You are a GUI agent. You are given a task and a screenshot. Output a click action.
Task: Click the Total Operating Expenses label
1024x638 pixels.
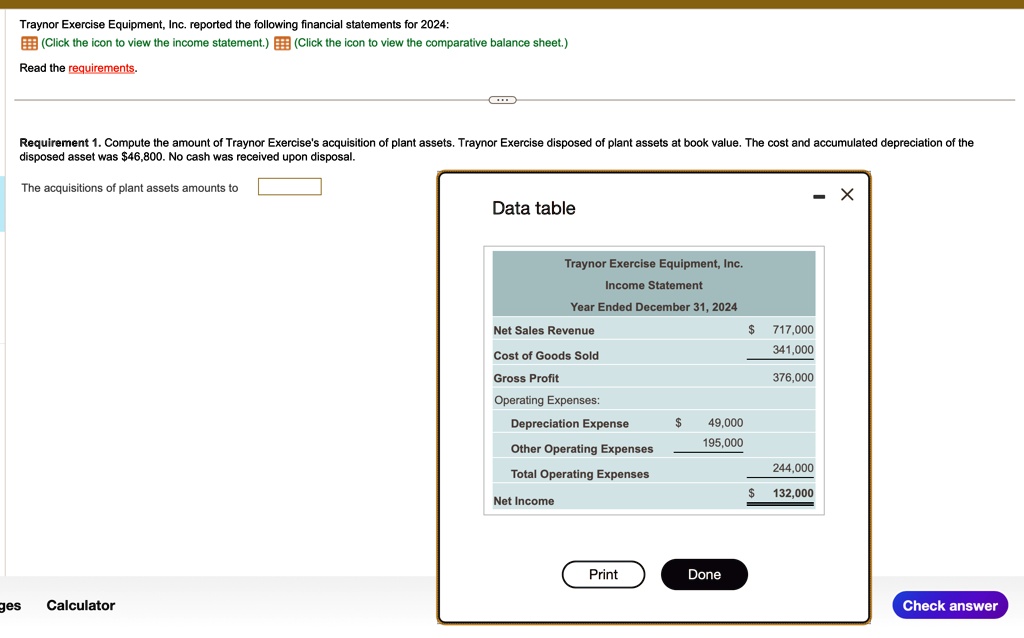point(580,474)
